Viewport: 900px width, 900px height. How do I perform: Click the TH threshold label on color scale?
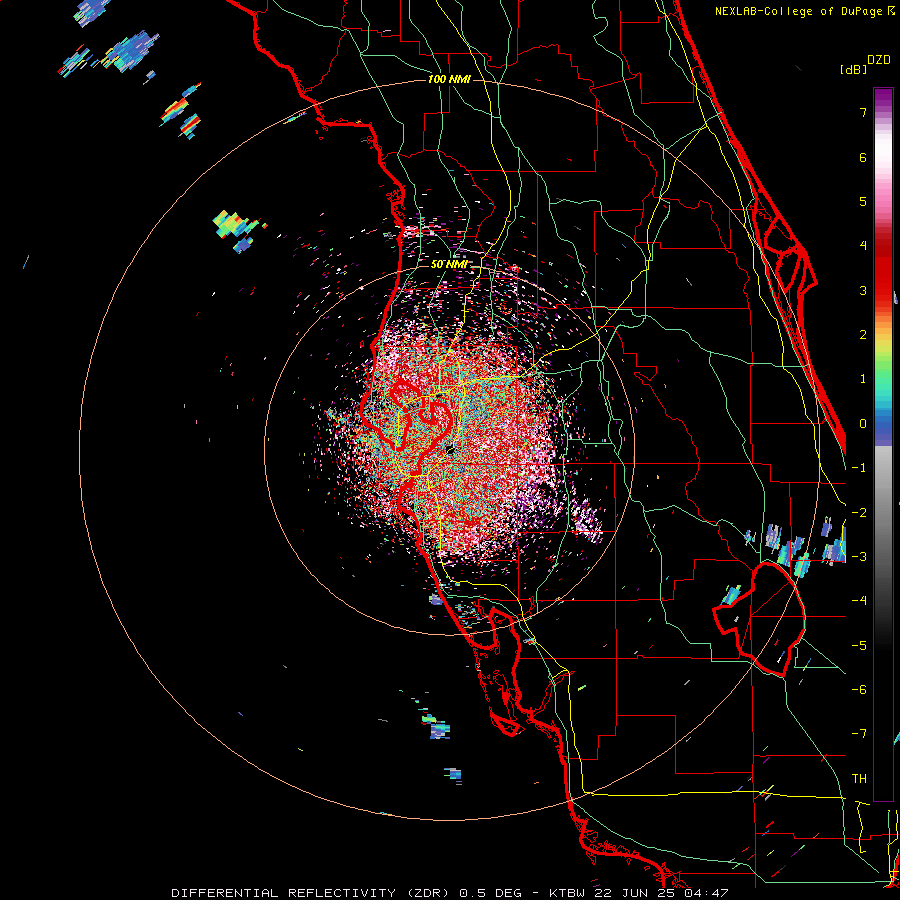[x=859, y=779]
